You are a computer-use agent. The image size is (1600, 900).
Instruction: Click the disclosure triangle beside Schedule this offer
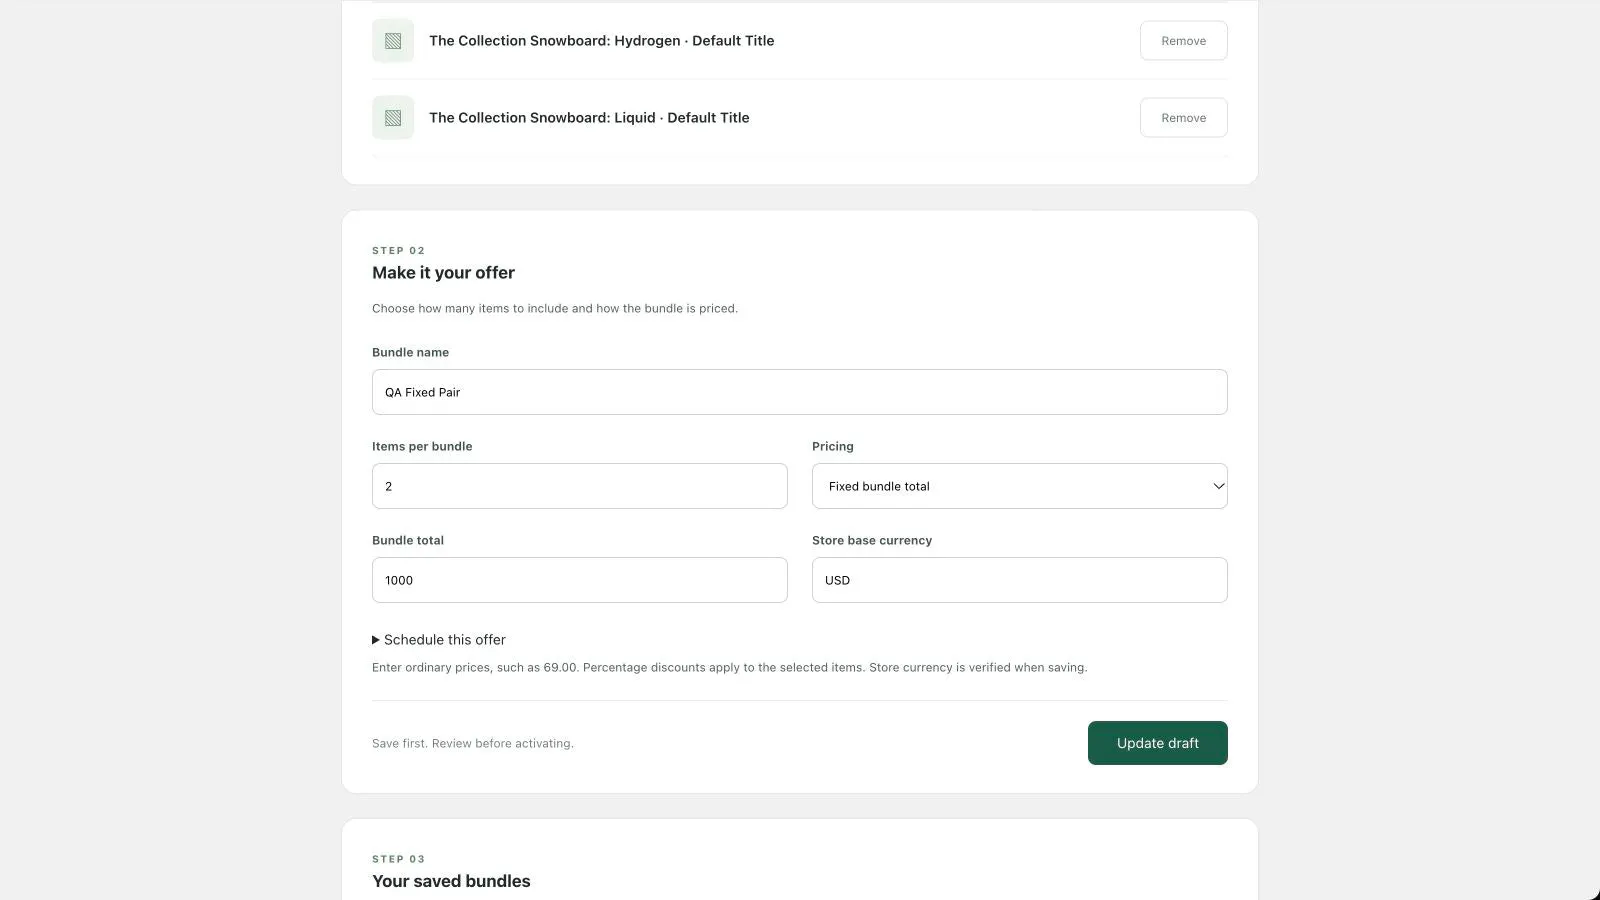click(x=376, y=640)
